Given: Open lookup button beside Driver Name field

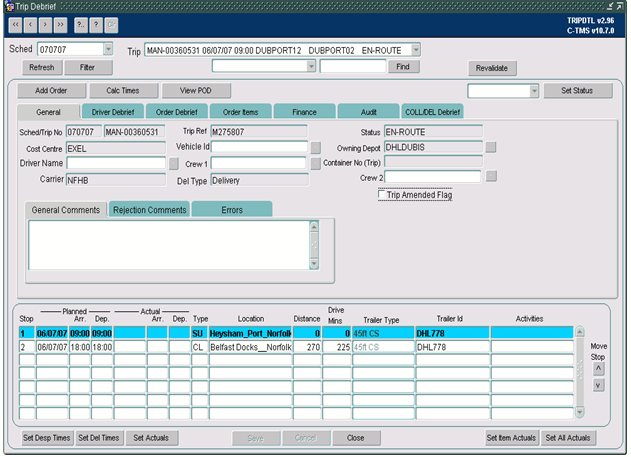Looking at the screenshot, I should [173, 163].
